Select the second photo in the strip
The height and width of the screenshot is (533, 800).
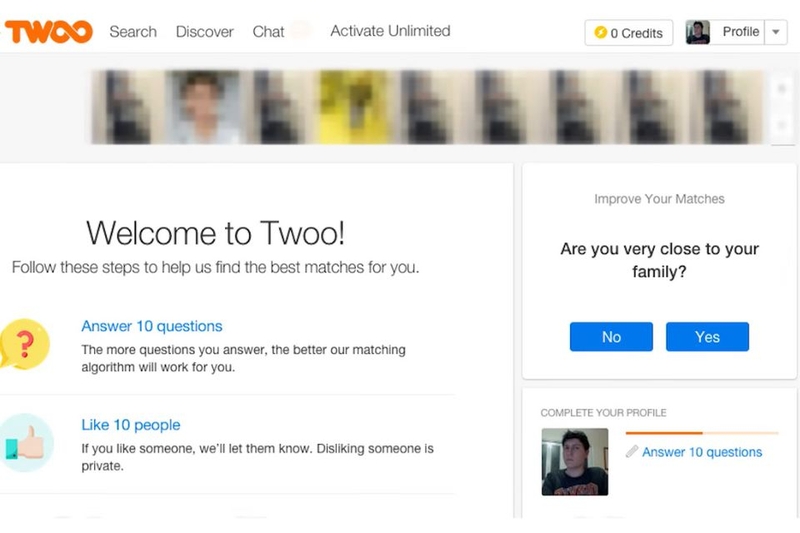[203, 107]
